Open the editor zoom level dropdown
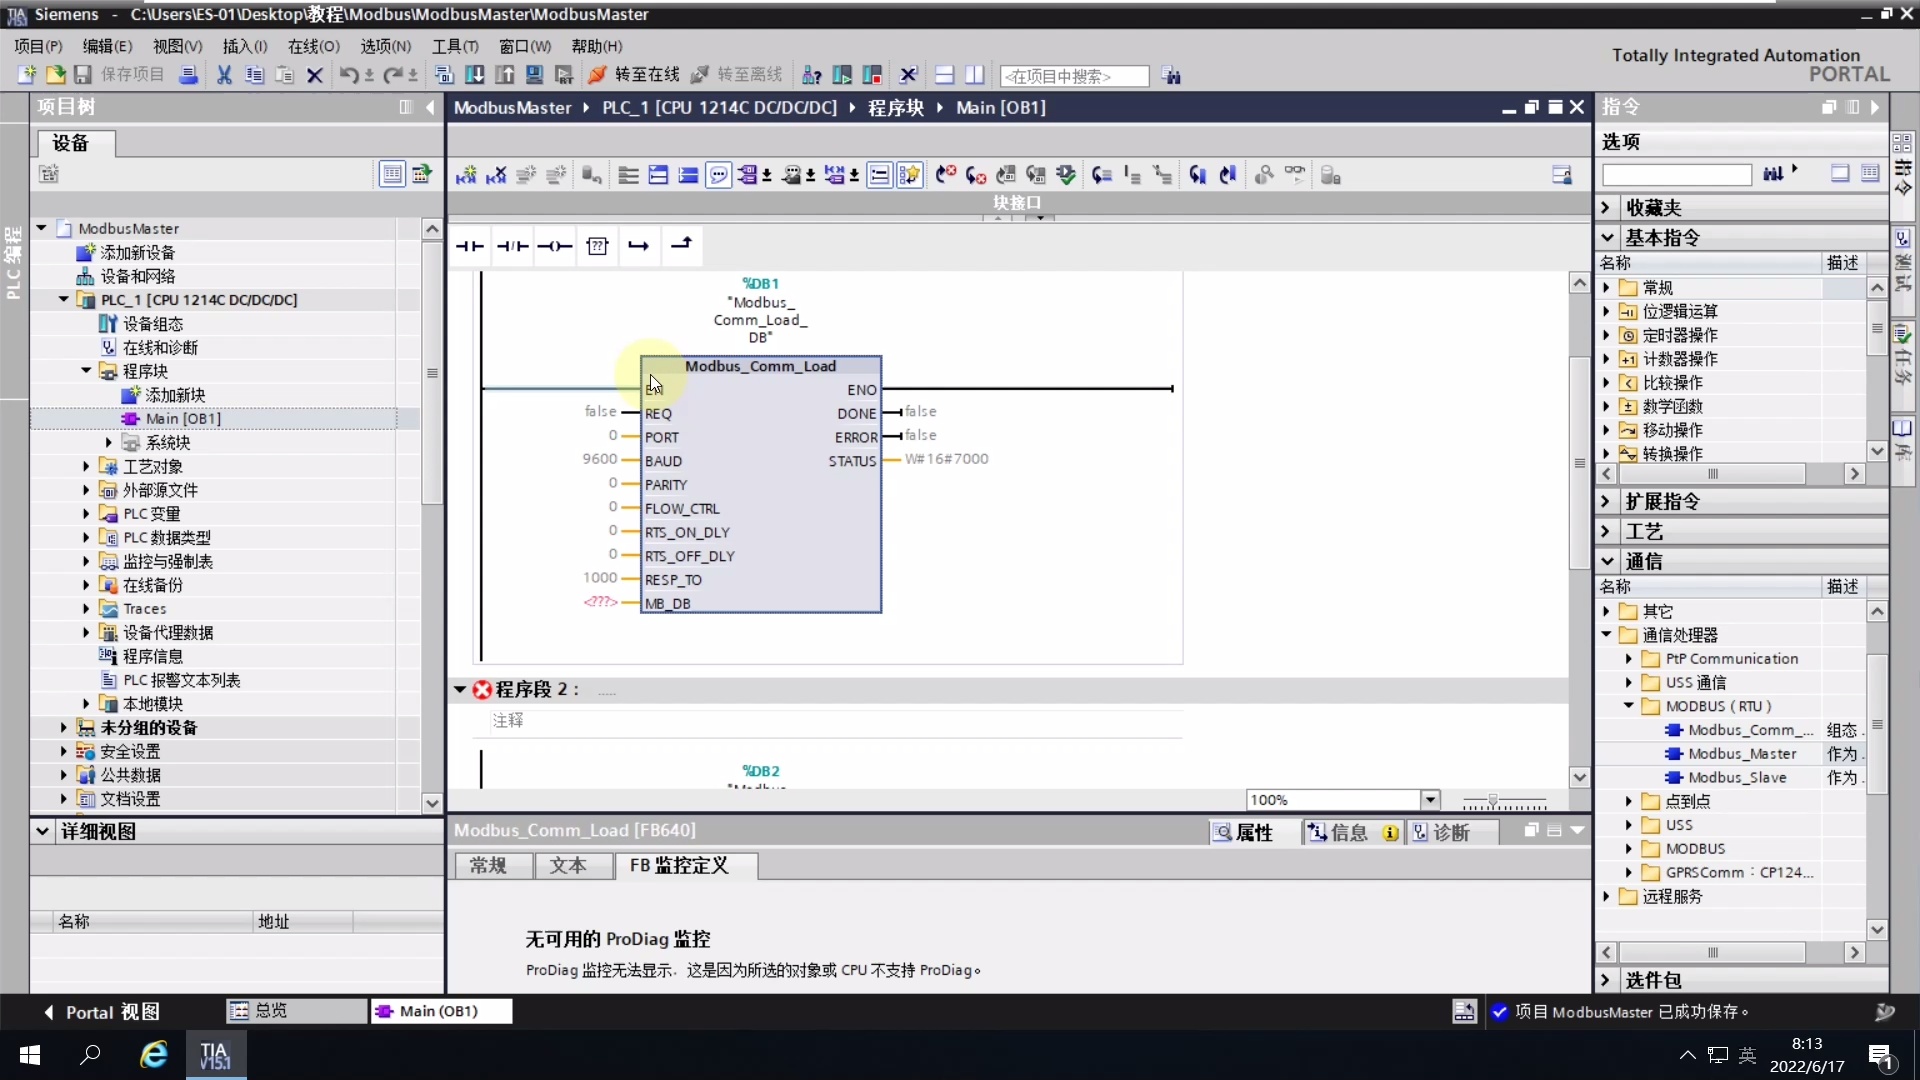The width and height of the screenshot is (1920, 1080). coord(1432,799)
